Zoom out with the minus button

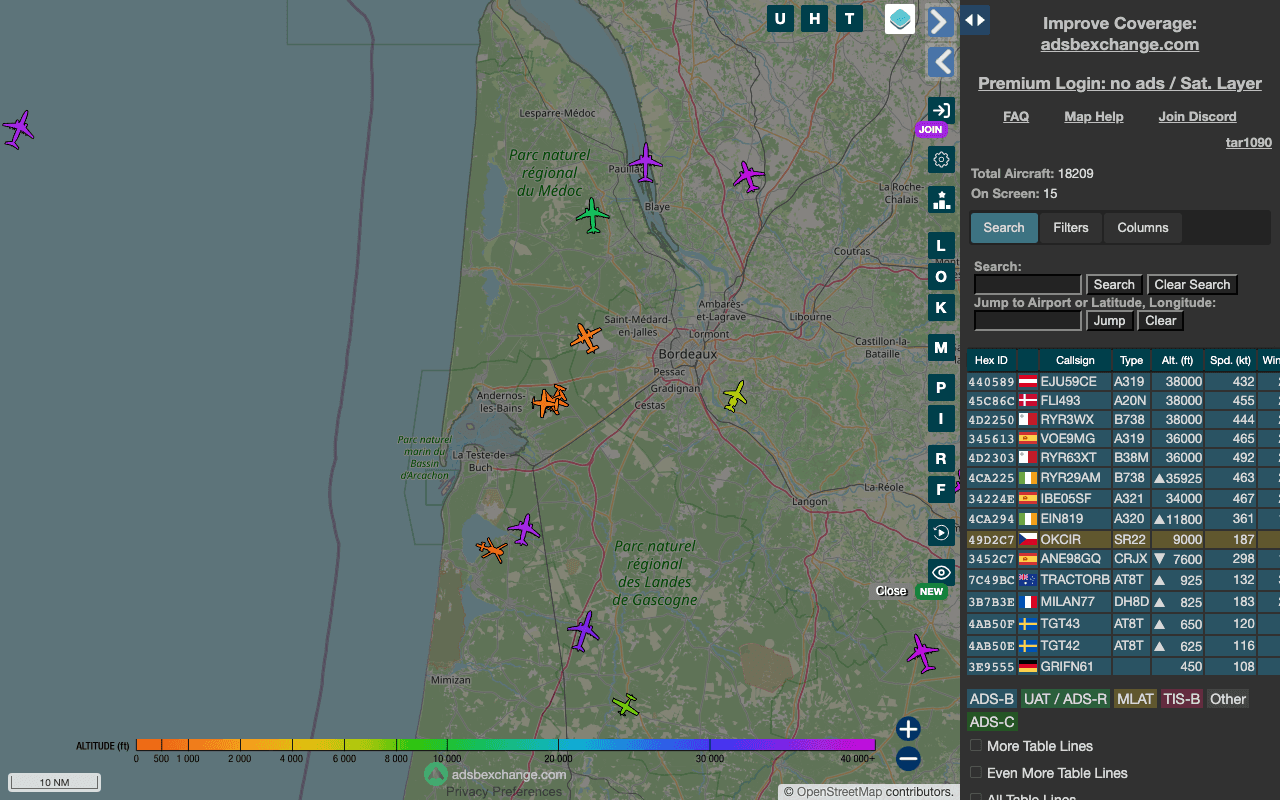908,759
